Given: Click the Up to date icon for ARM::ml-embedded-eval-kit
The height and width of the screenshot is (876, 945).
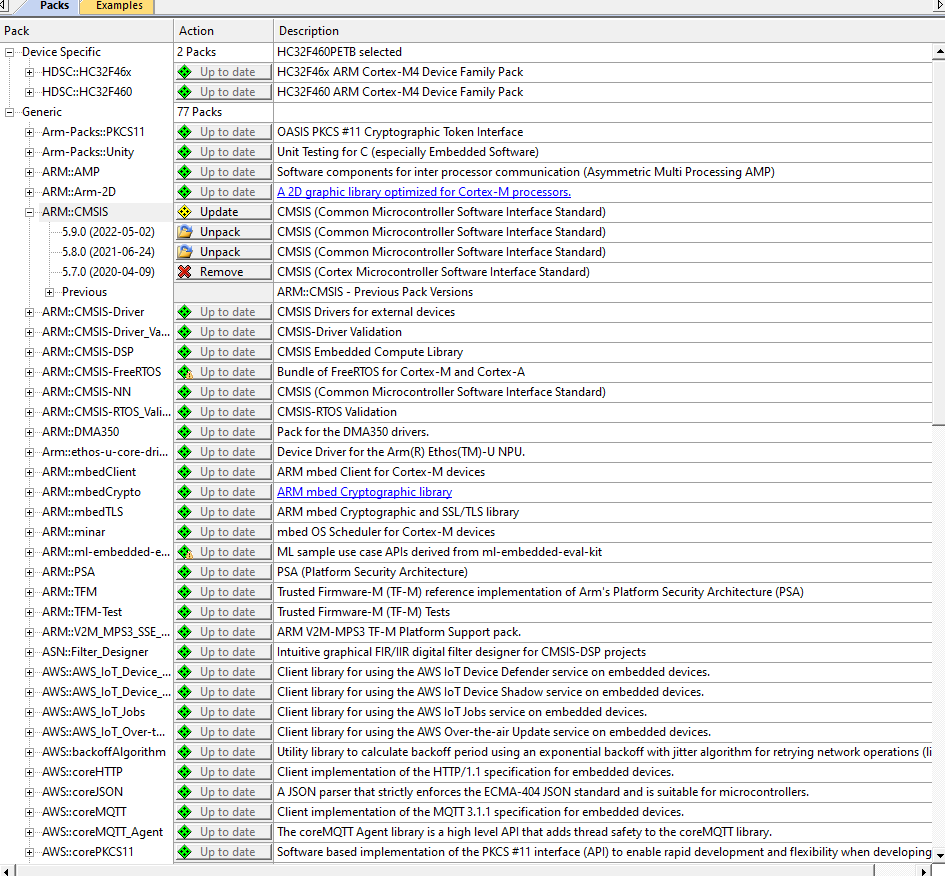Looking at the screenshot, I should click(x=186, y=551).
